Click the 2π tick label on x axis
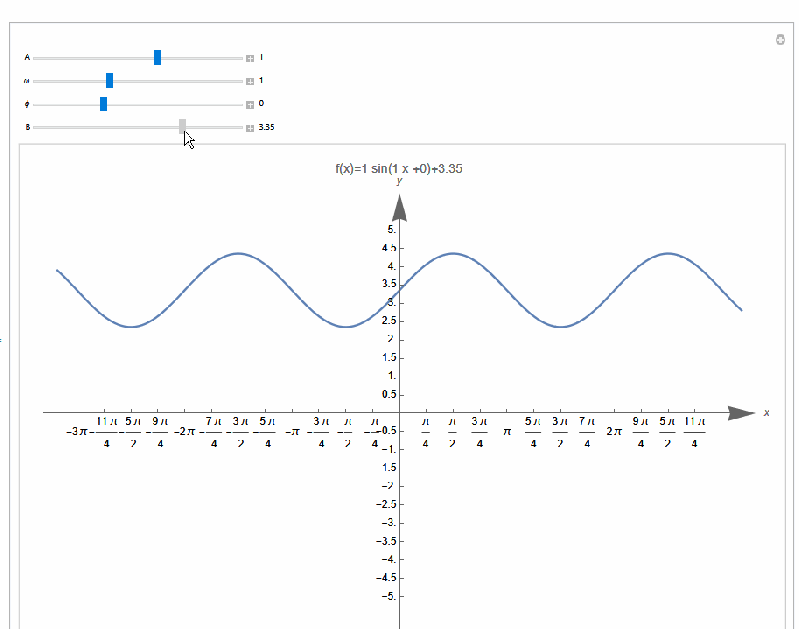The width and height of the screenshot is (799, 629). coord(614,432)
